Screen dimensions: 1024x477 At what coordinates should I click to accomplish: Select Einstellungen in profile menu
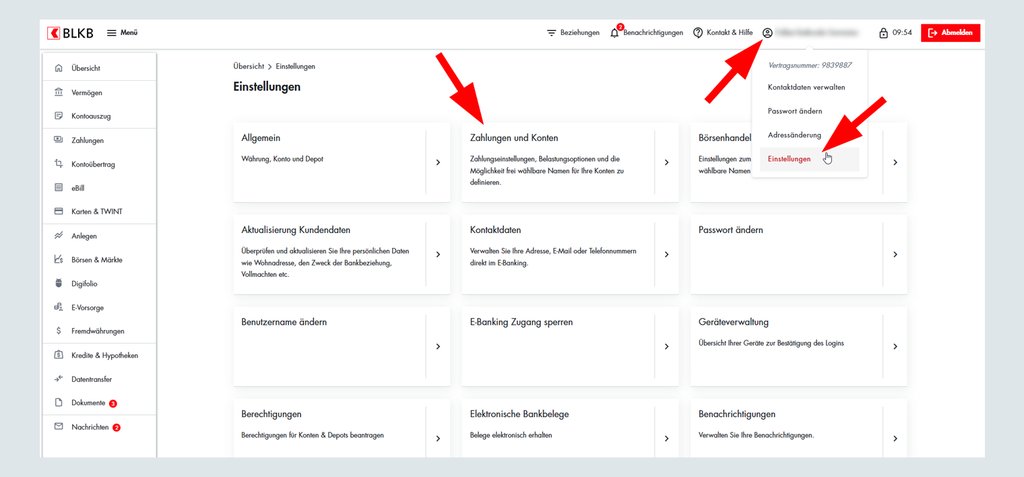click(x=810, y=159)
